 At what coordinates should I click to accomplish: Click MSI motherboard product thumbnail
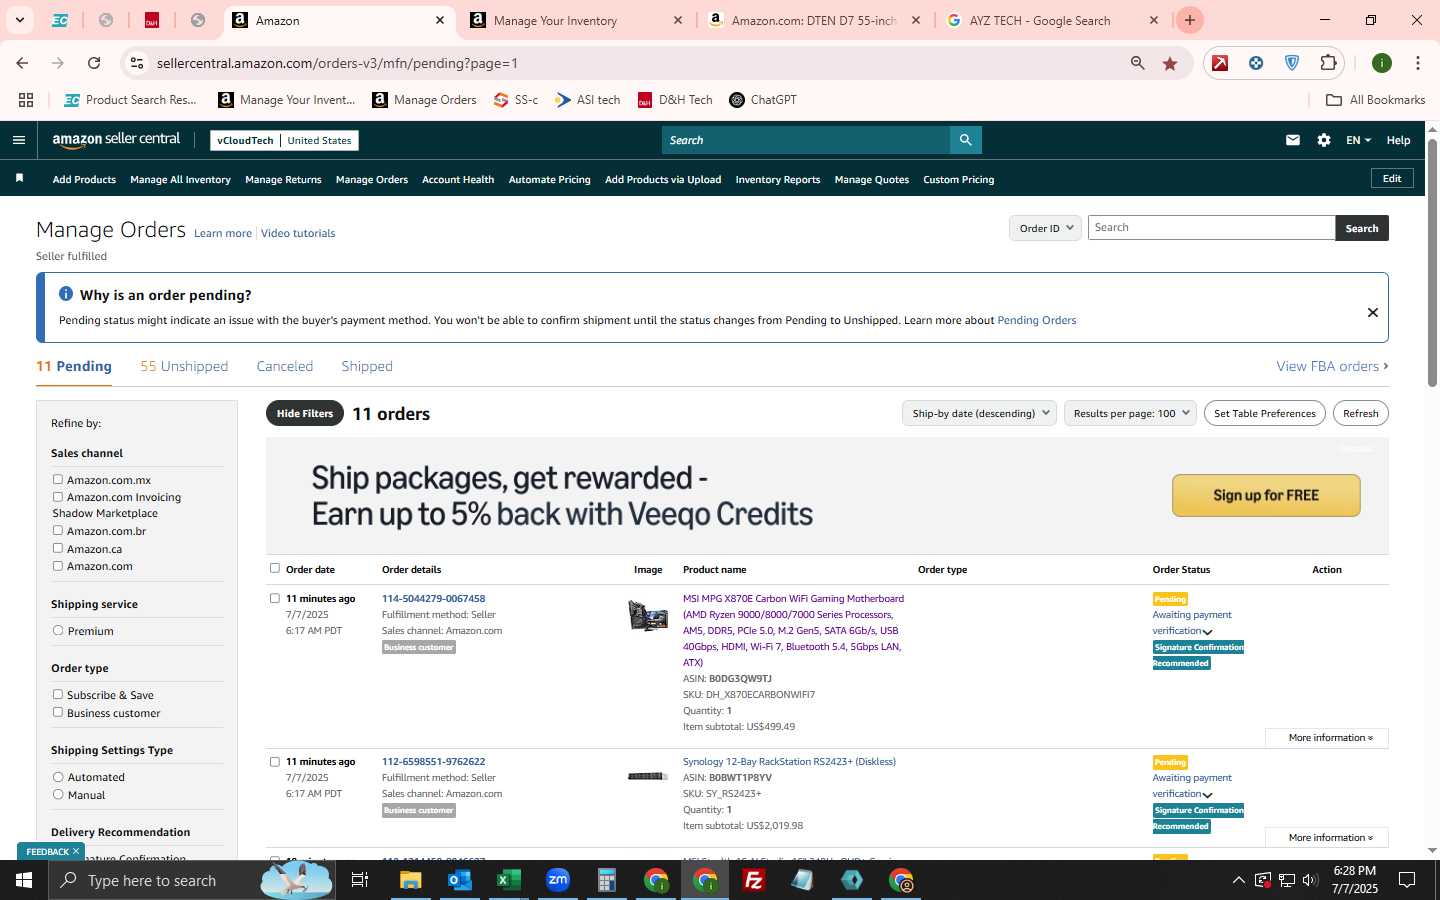(648, 615)
